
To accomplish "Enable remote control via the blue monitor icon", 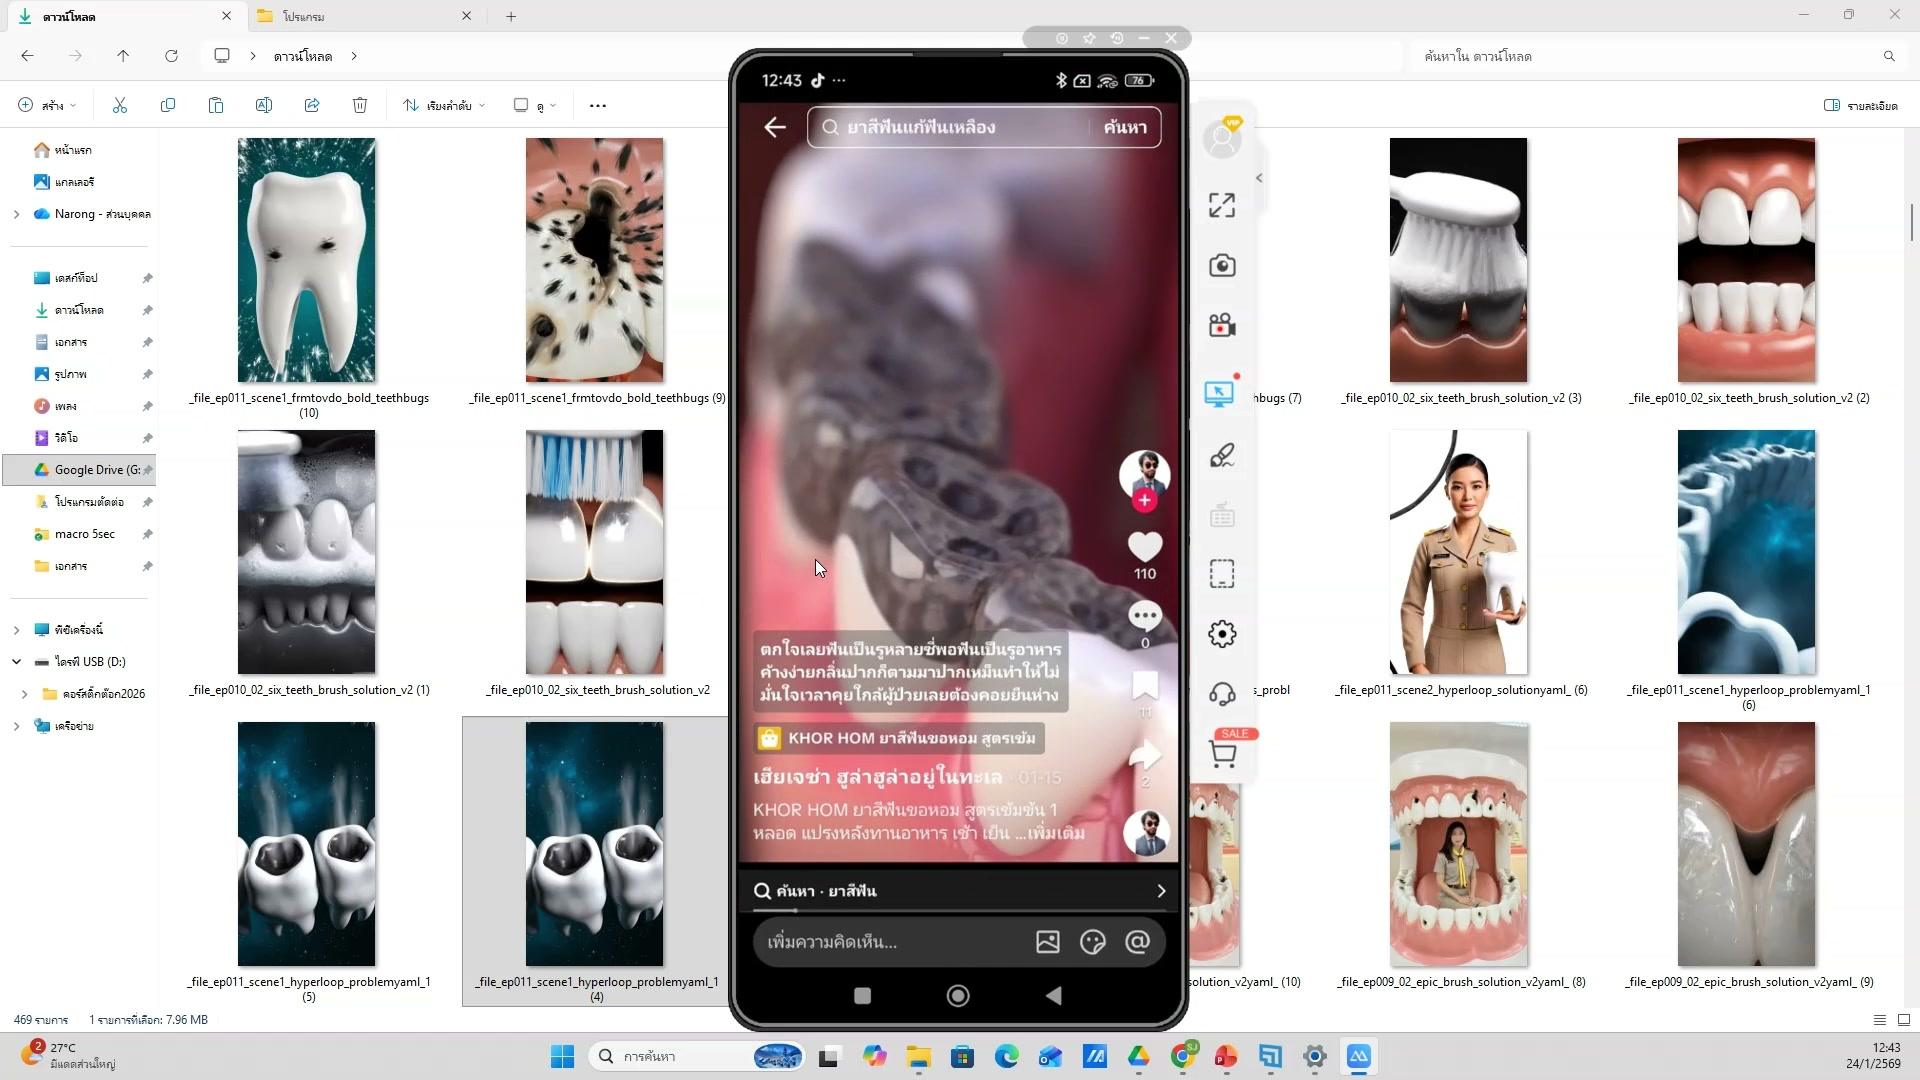I will pyautogui.click(x=1222, y=393).
